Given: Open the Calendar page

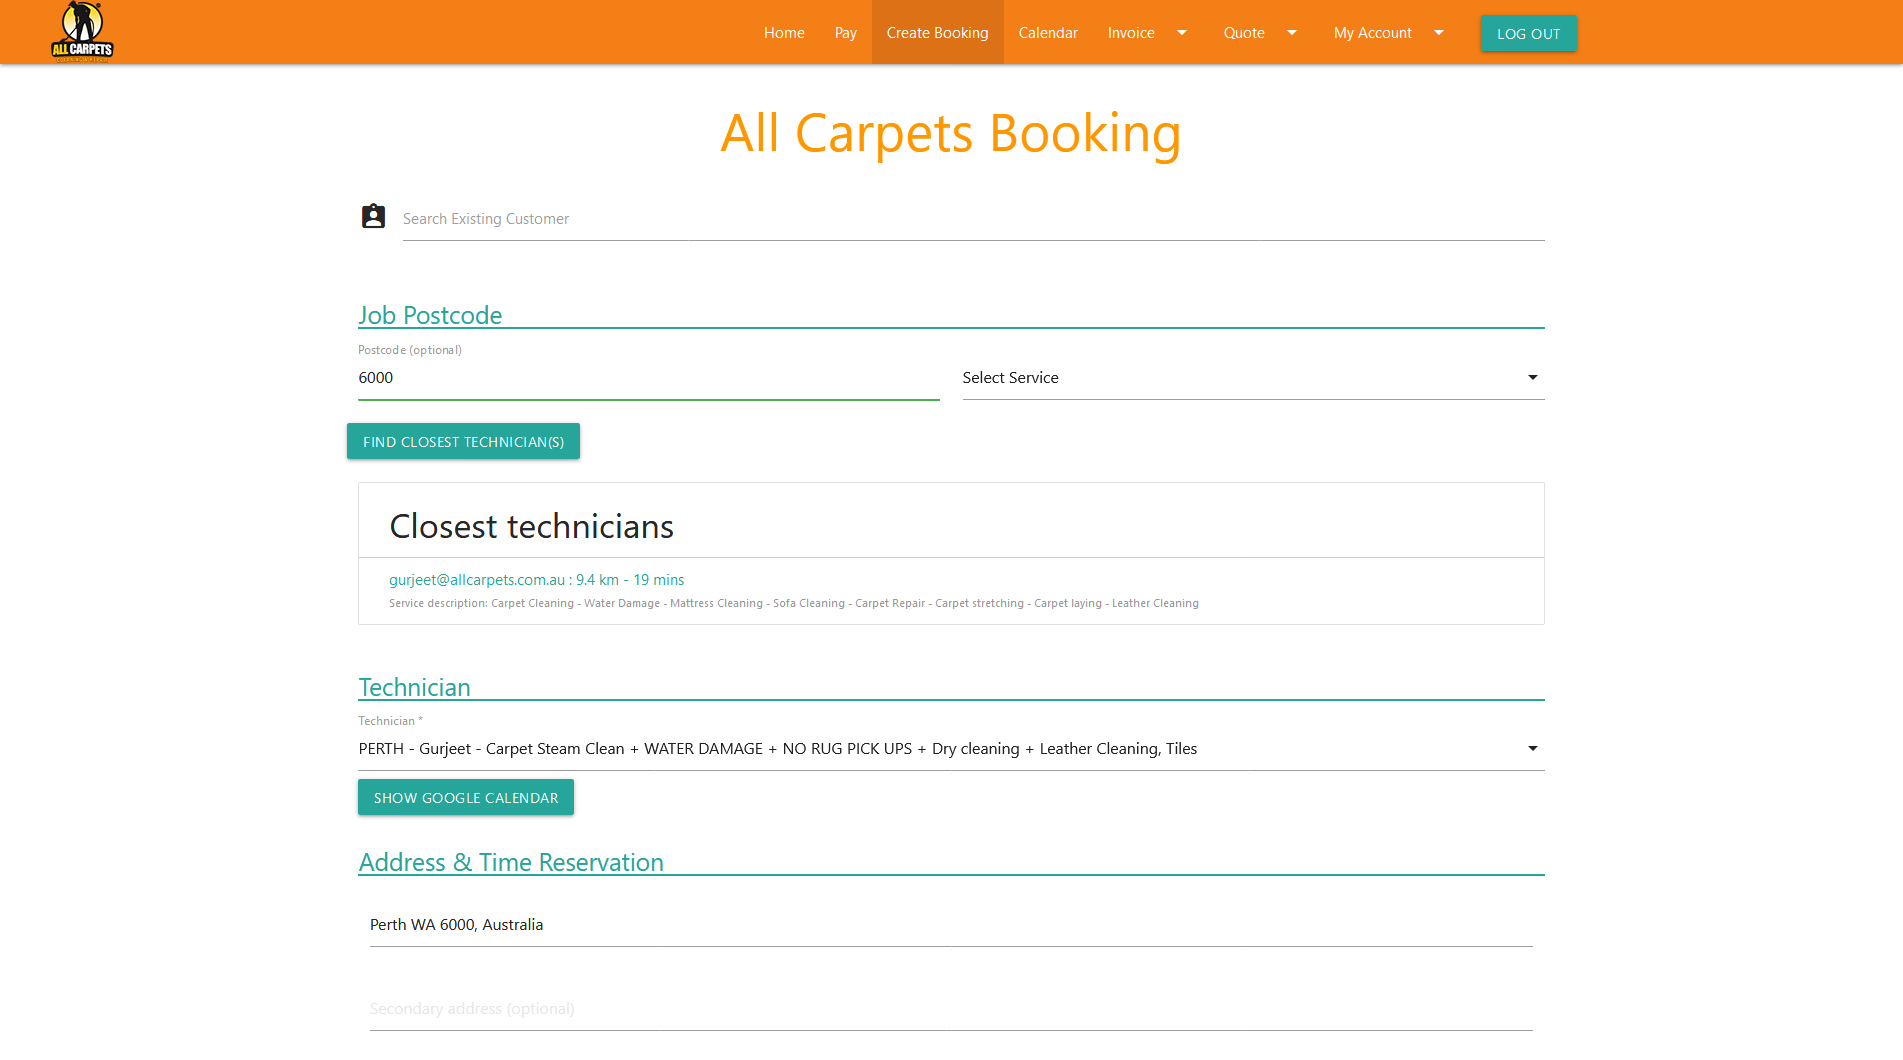Looking at the screenshot, I should pyautogui.click(x=1048, y=33).
